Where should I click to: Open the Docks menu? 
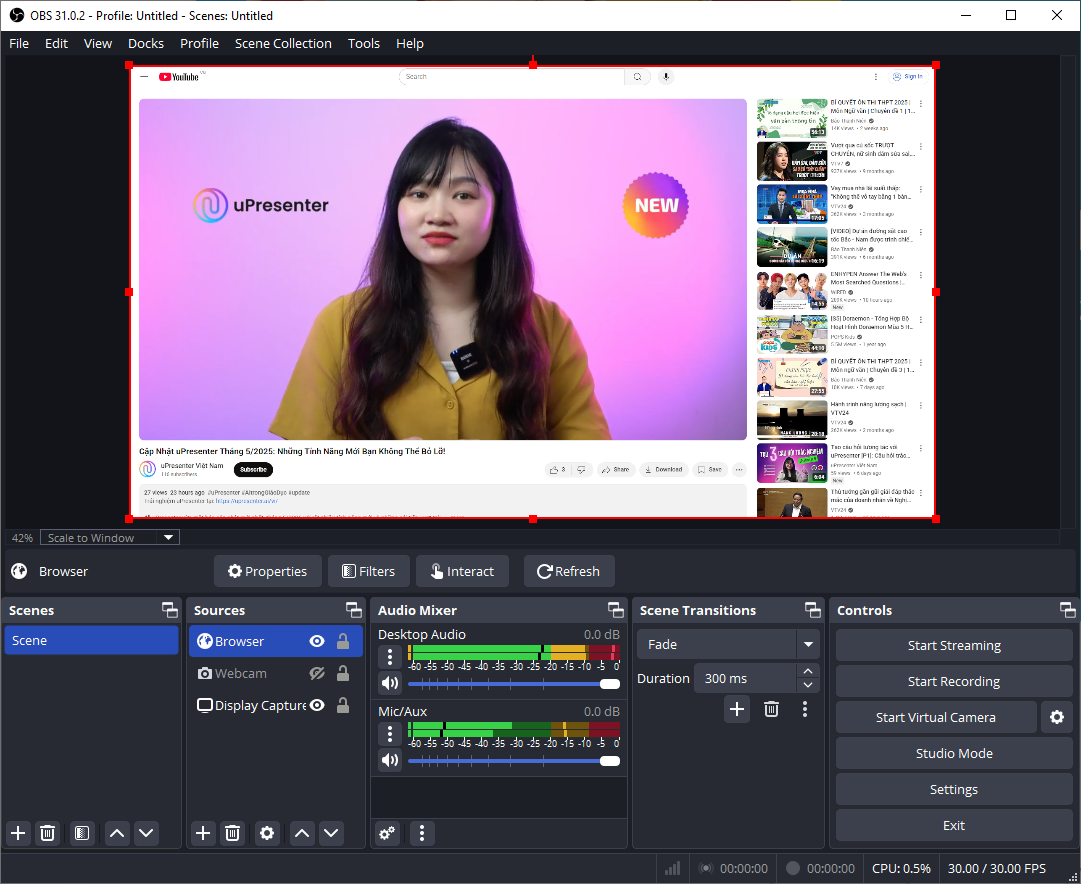[x=145, y=43]
